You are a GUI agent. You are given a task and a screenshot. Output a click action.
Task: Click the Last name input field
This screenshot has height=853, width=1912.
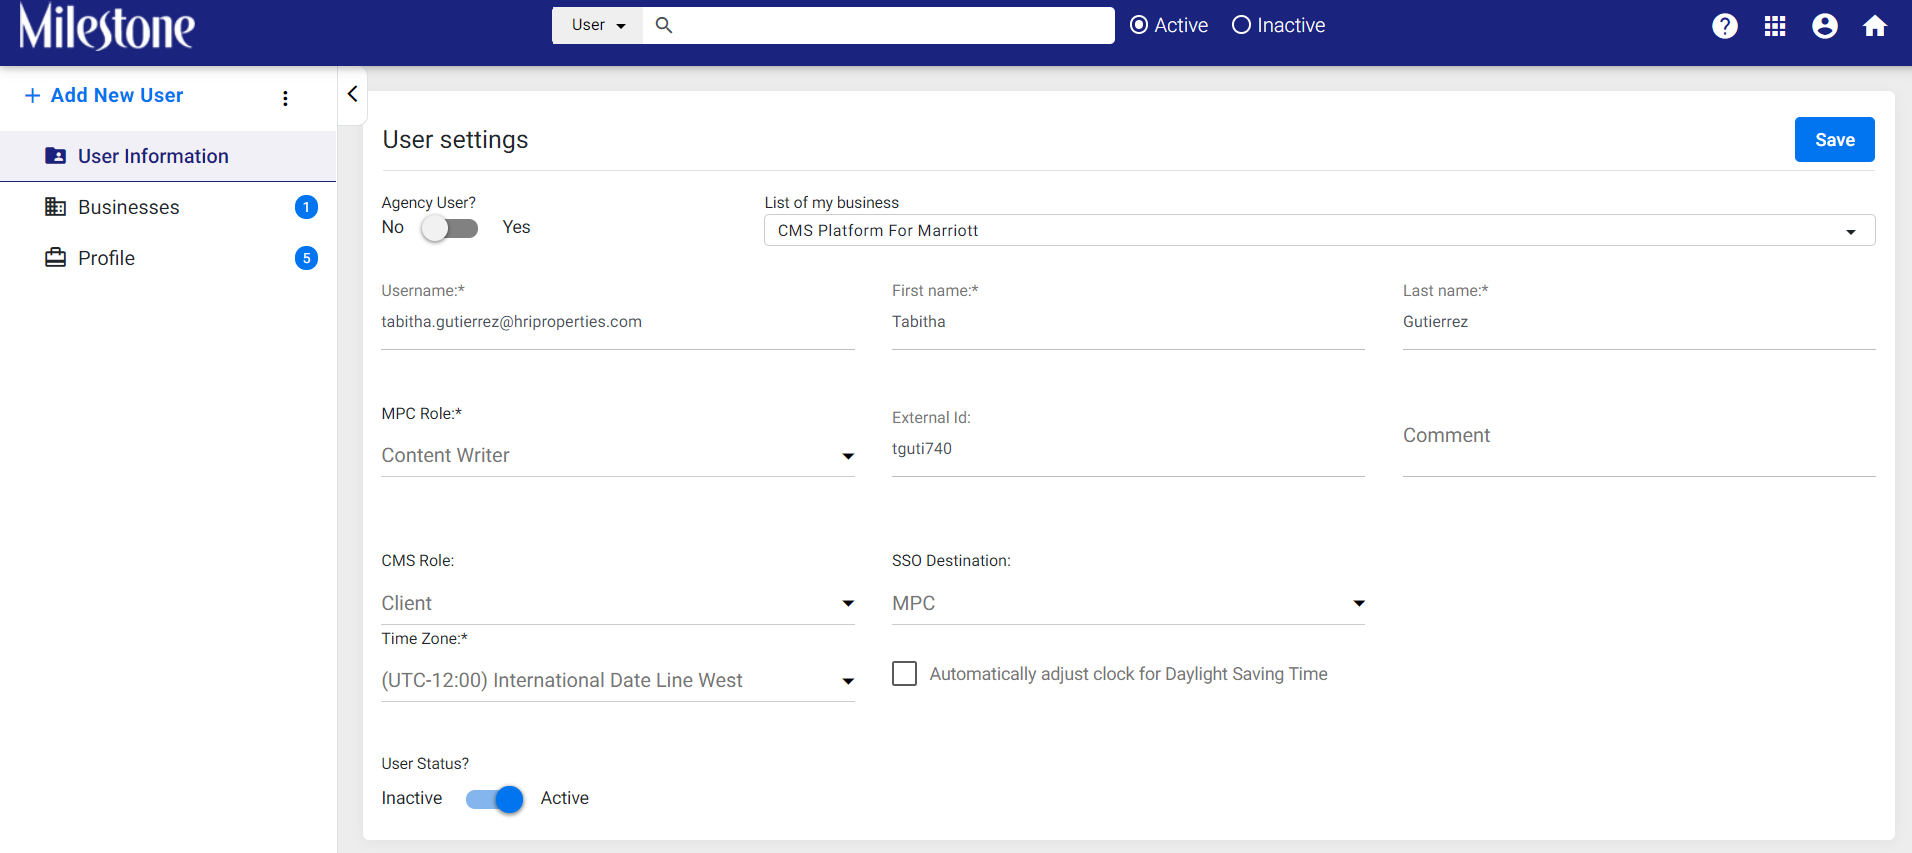1639,322
